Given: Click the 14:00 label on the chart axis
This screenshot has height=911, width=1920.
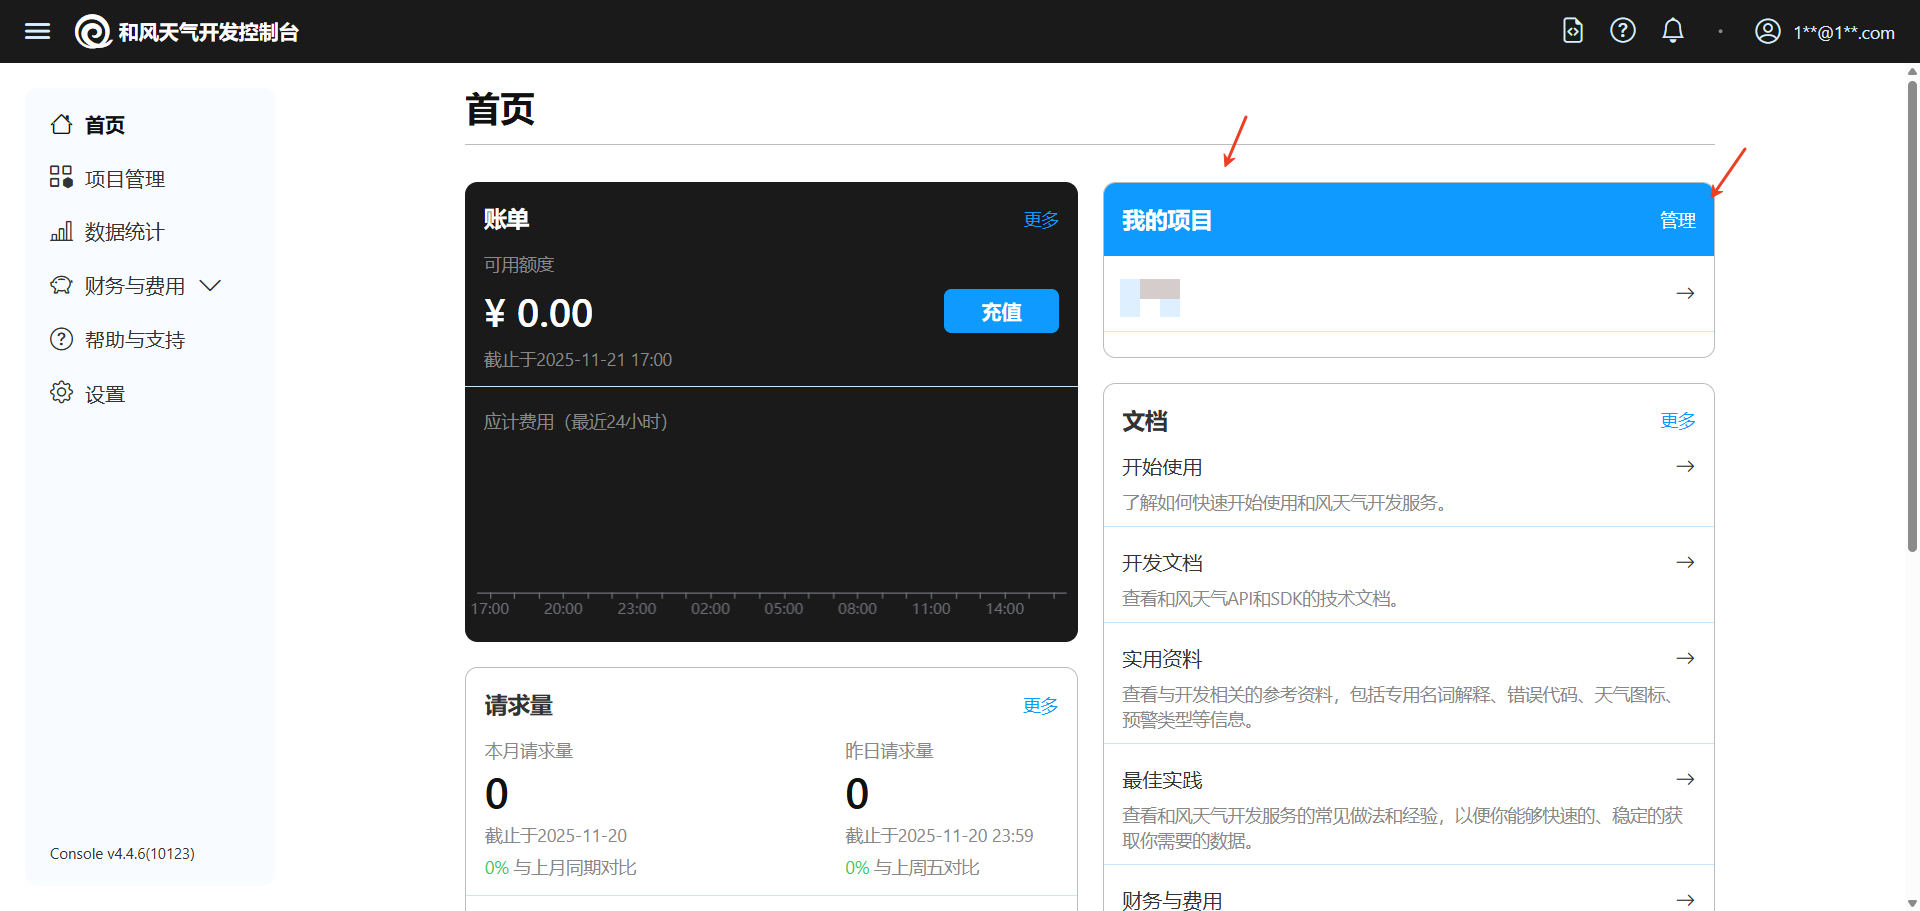Looking at the screenshot, I should 1005,609.
